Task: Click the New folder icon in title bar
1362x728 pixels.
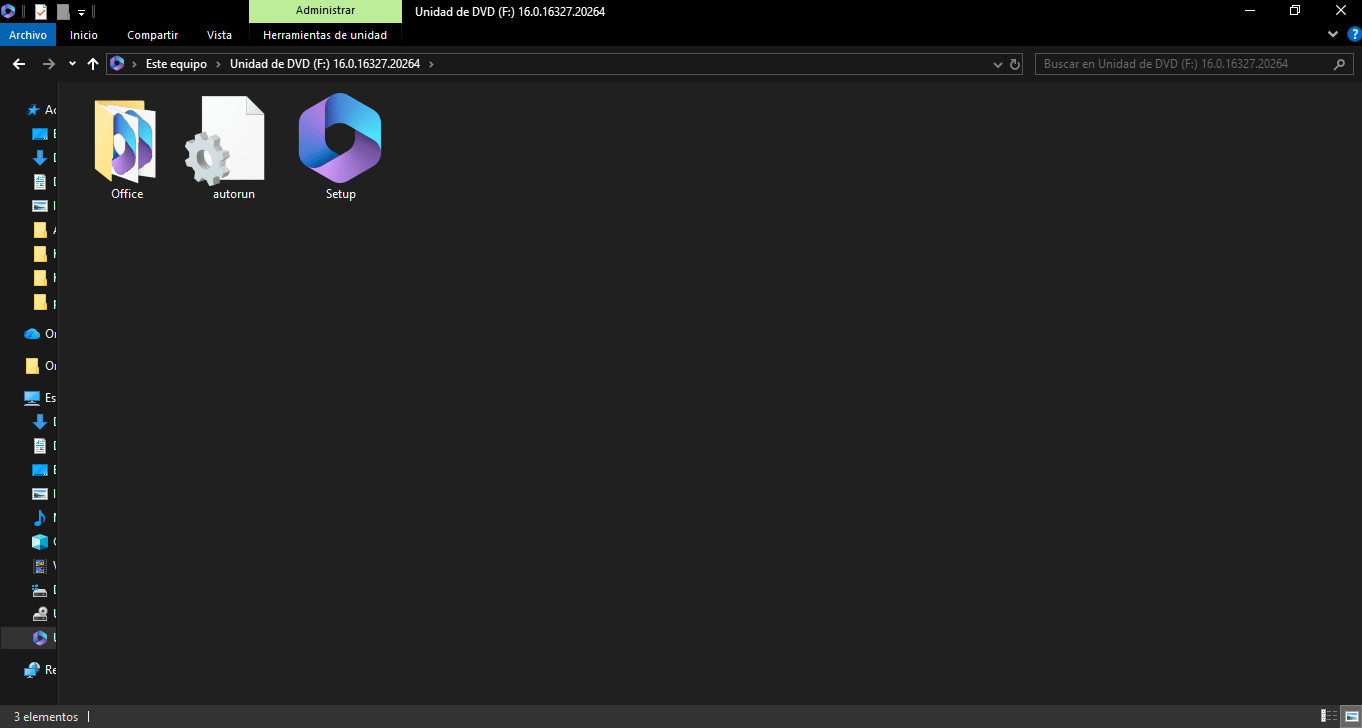Action: tap(63, 12)
